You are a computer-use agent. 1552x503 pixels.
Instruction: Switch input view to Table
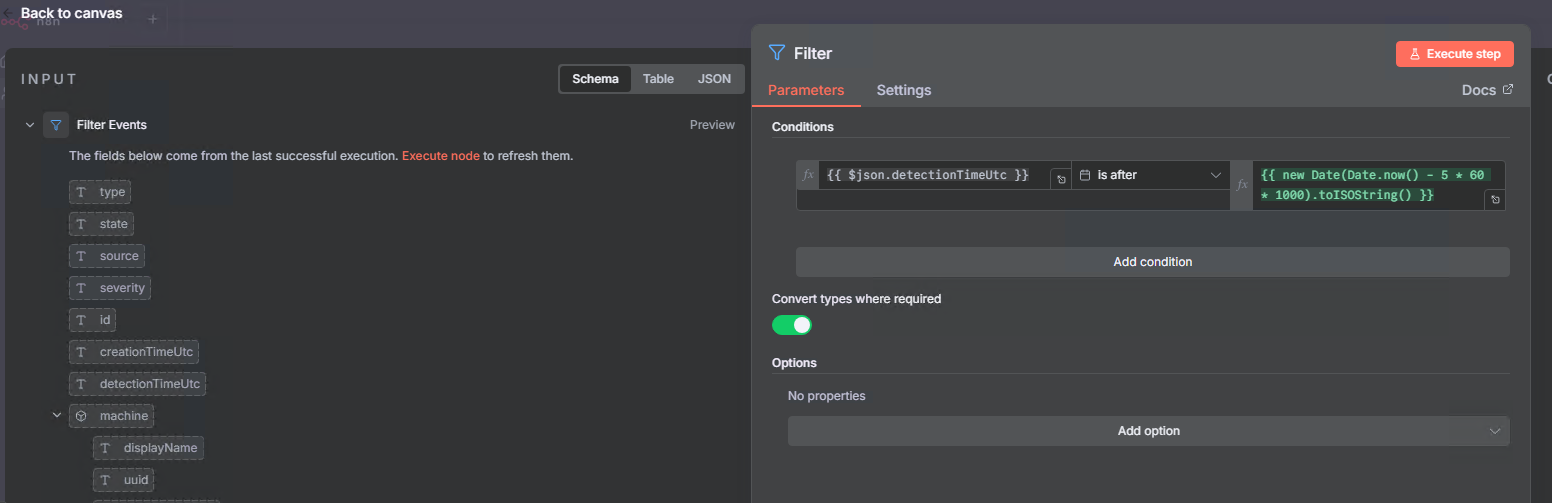658,79
